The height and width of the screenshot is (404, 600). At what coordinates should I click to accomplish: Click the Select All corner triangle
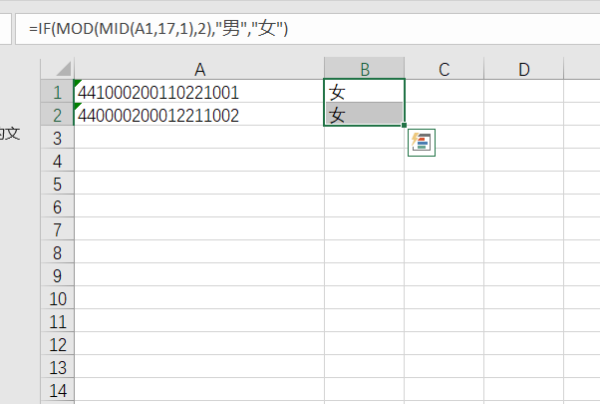pos(63,69)
